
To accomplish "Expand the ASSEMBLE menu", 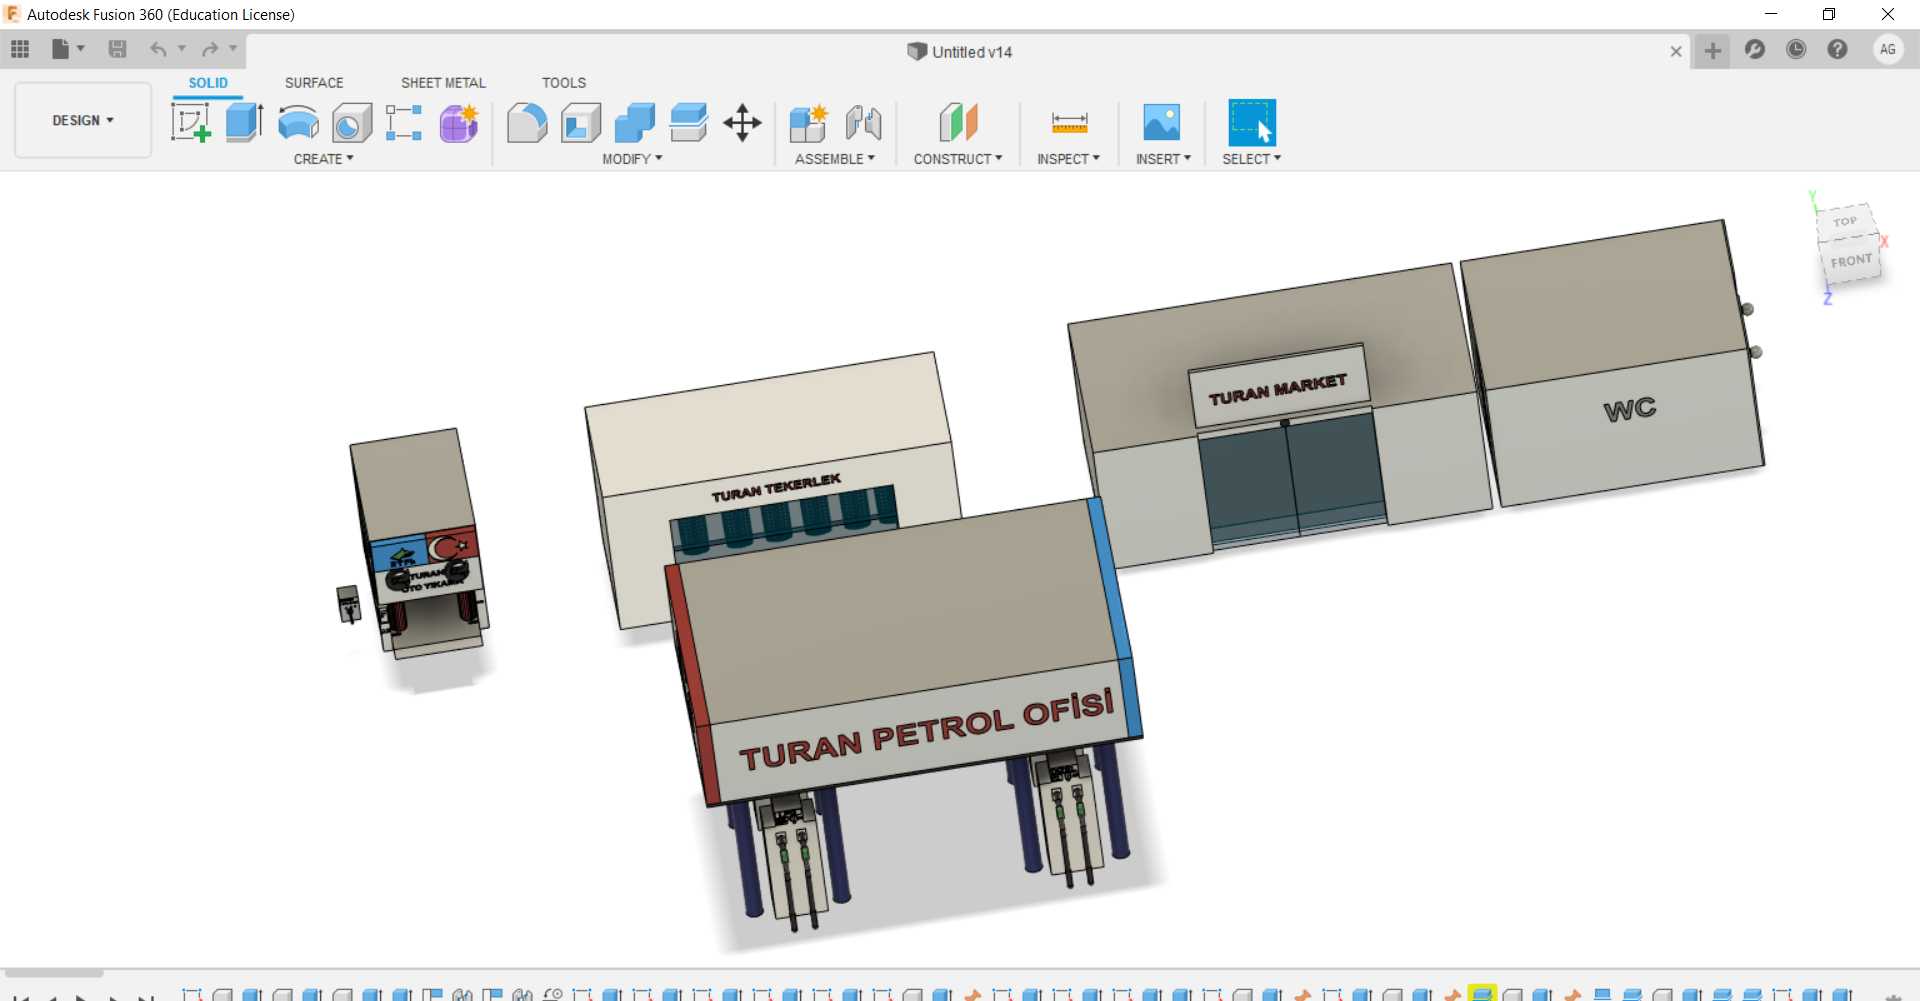I will pyautogui.click(x=835, y=159).
